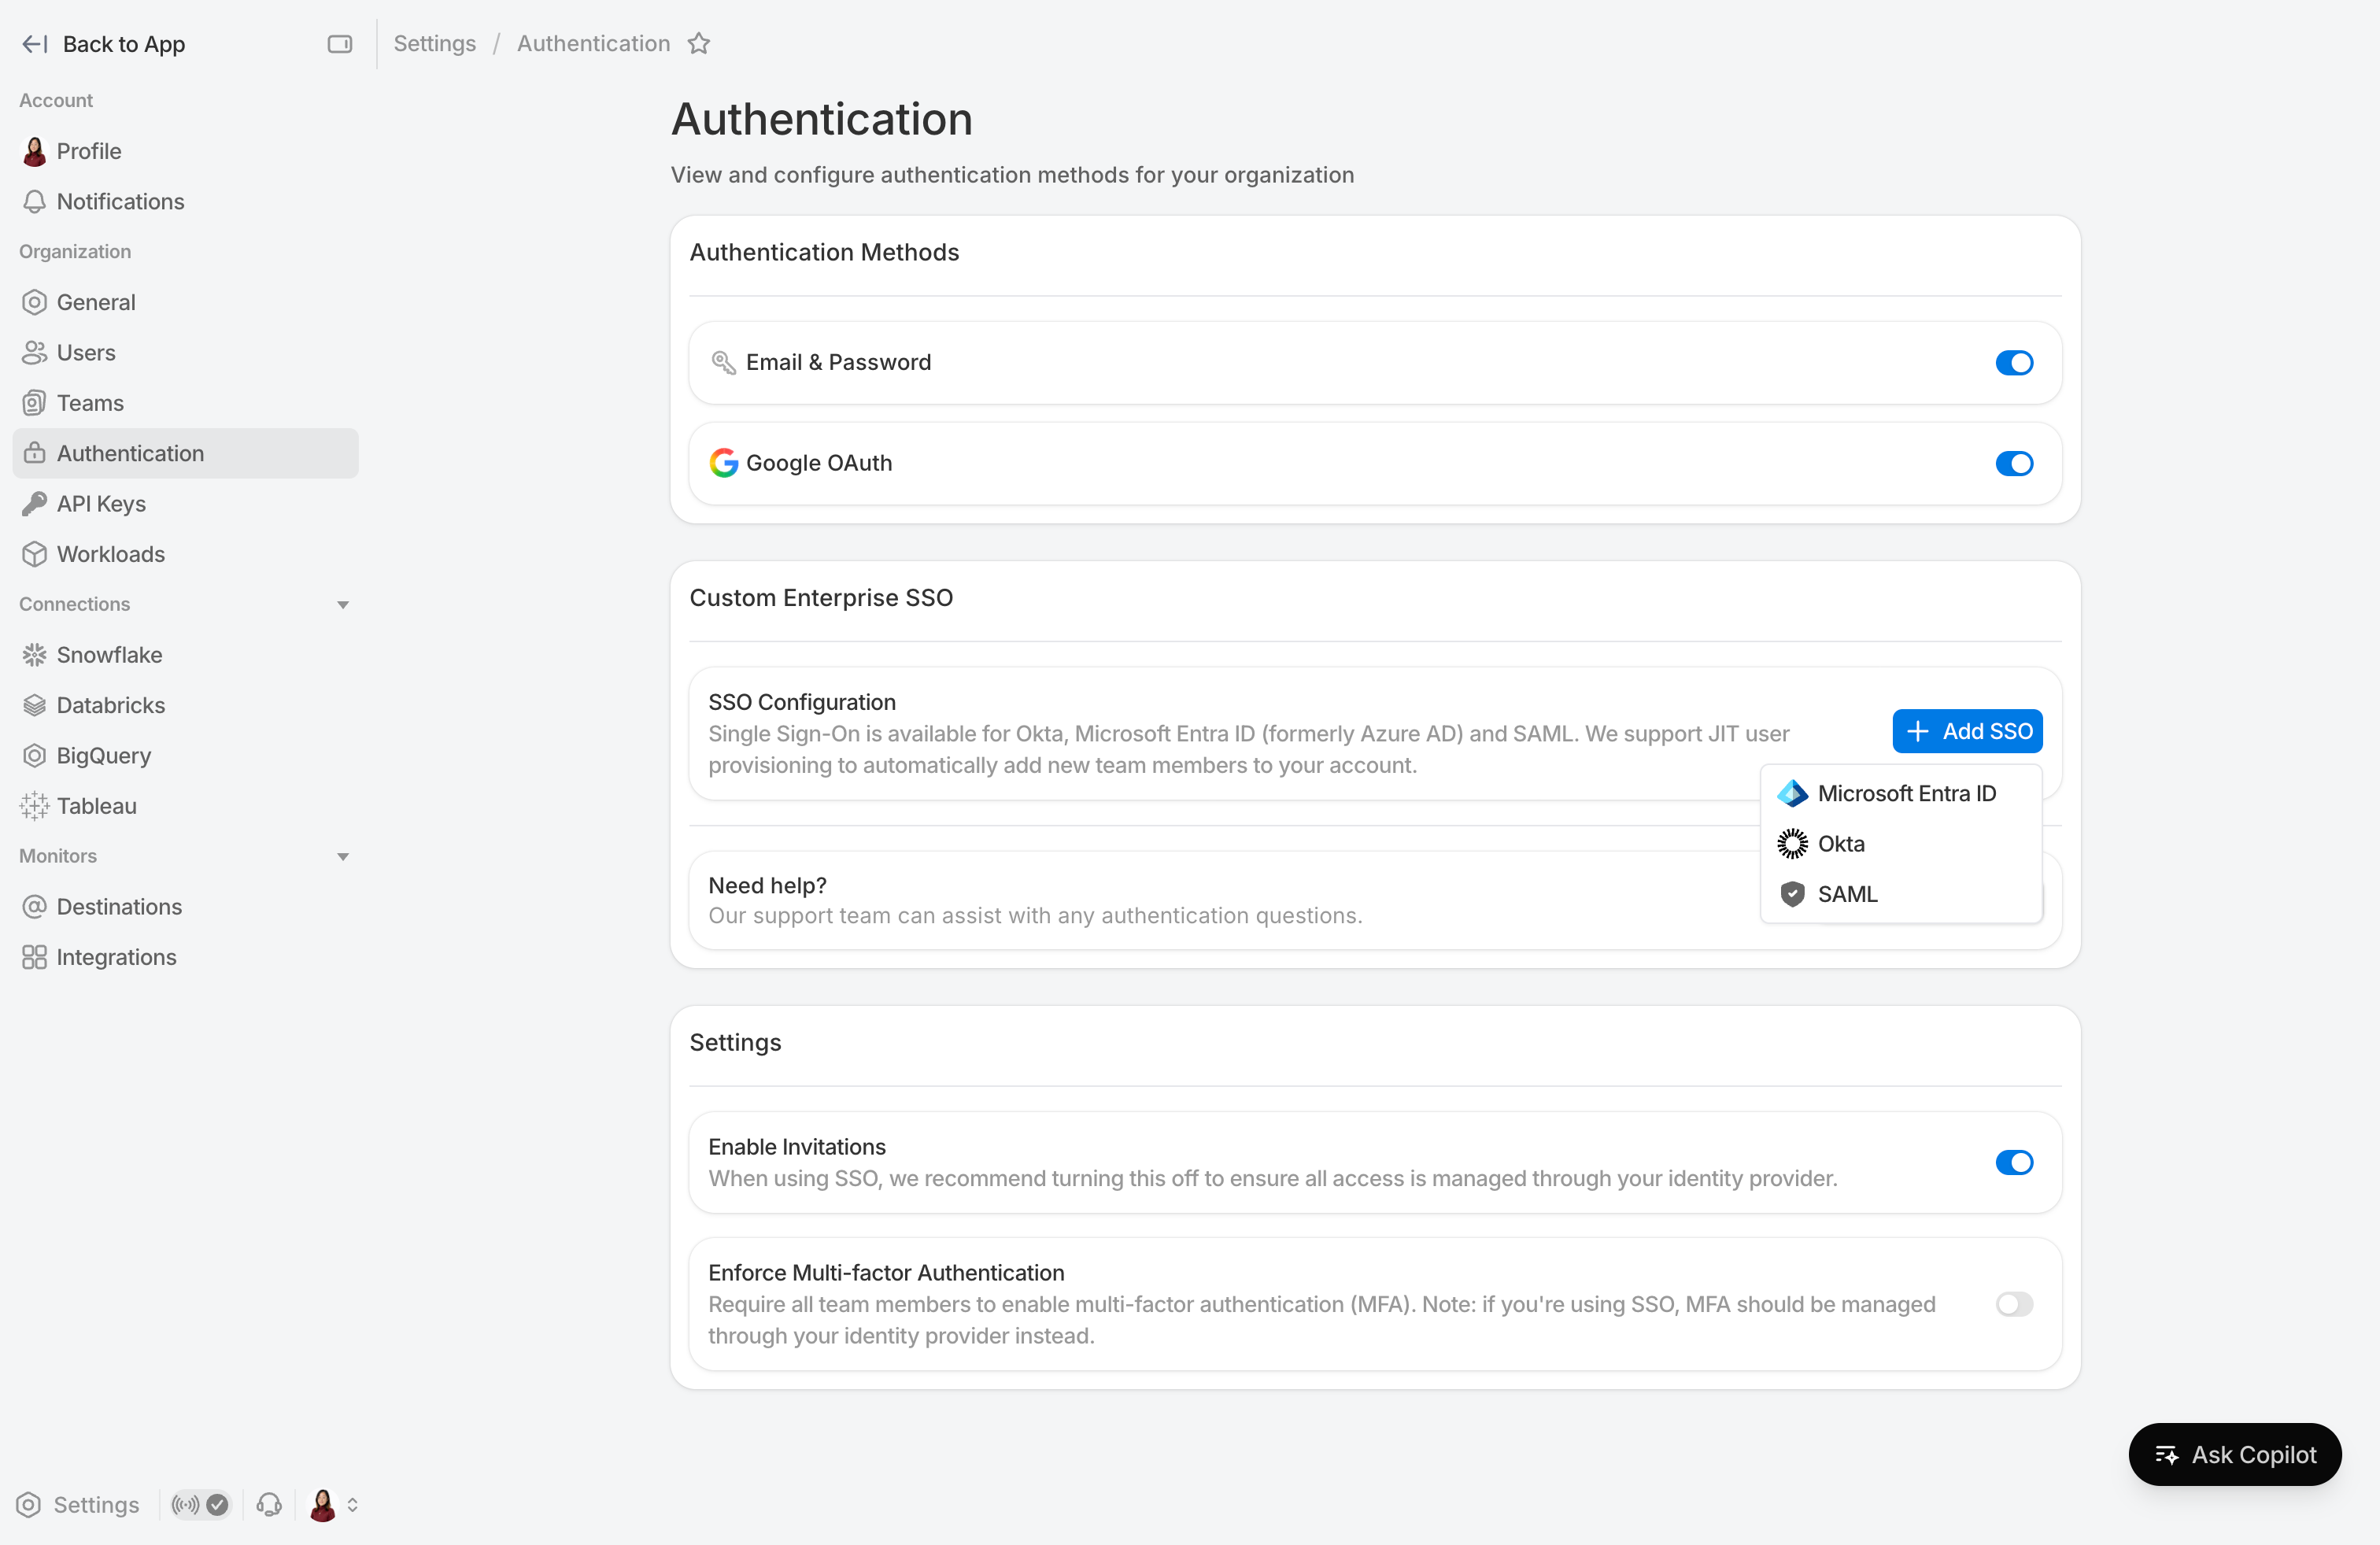
Task: Open Snowflake connection in sidebar
Action: coord(109,655)
